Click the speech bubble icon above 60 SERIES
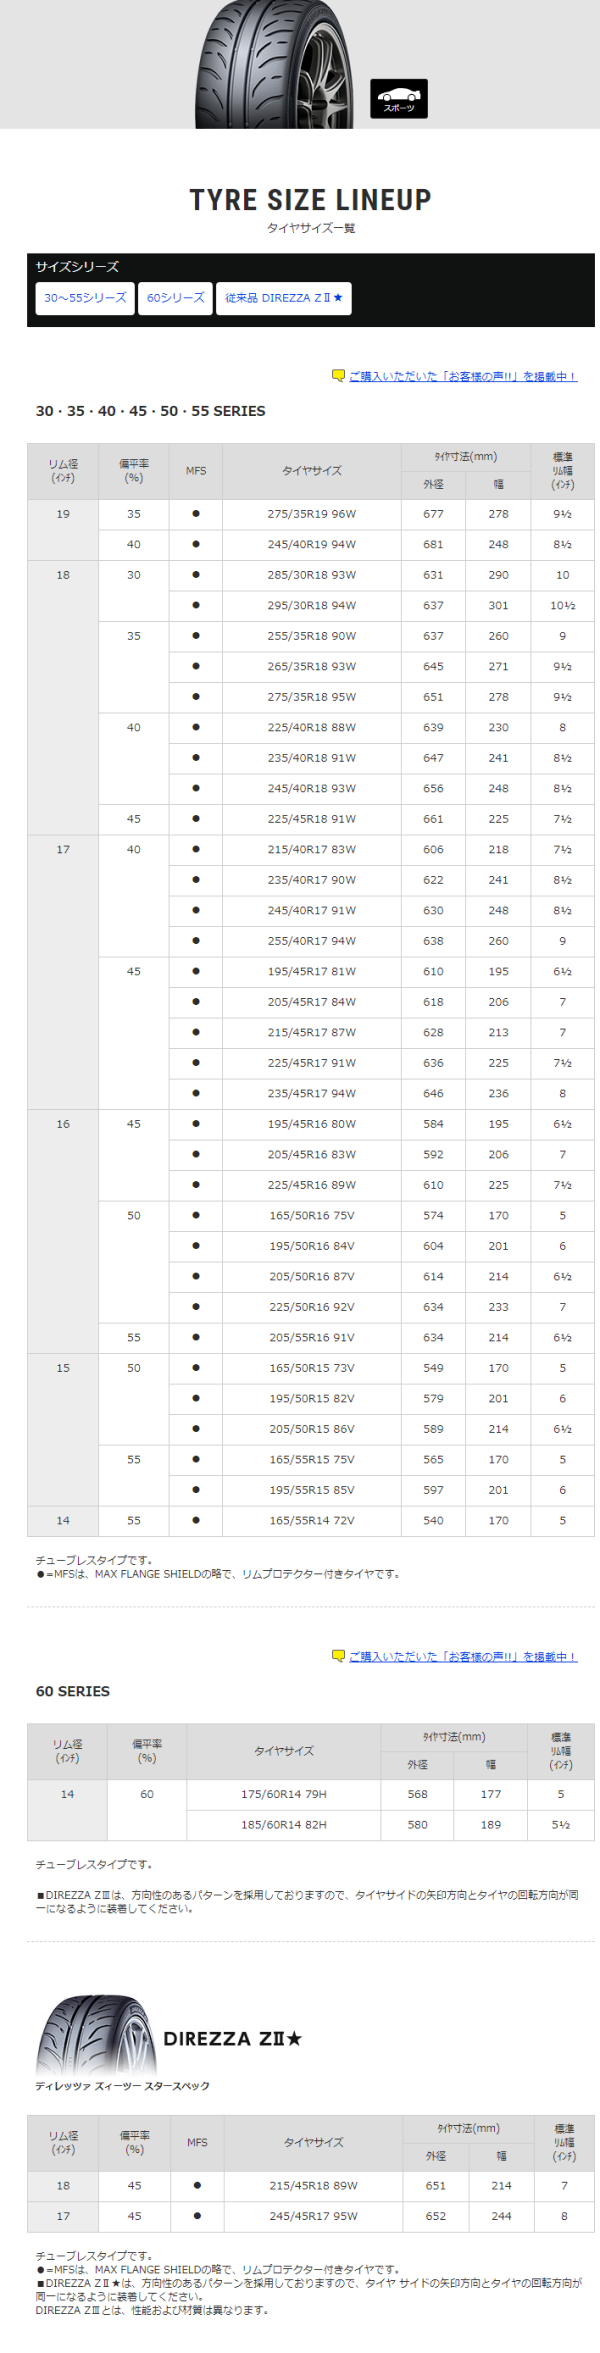The height and width of the screenshot is (2353, 600). pyautogui.click(x=338, y=1656)
